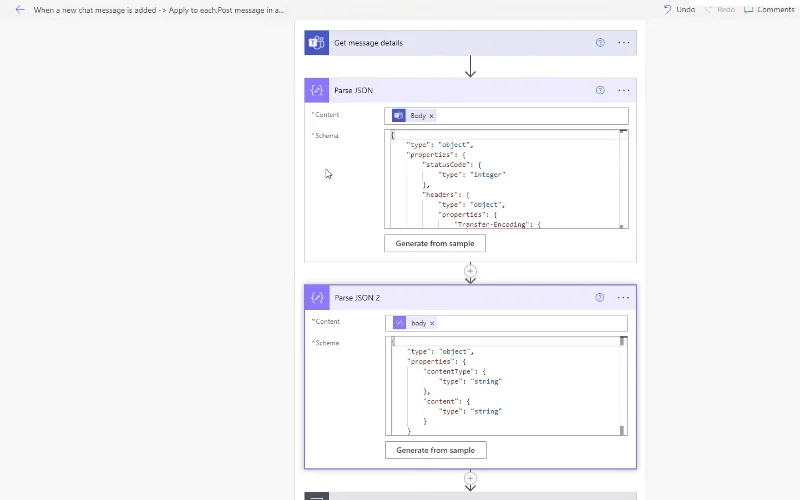Collapse the Parse JSON 2 action header
This screenshot has width=800, height=500.
pyautogui.click(x=470, y=297)
